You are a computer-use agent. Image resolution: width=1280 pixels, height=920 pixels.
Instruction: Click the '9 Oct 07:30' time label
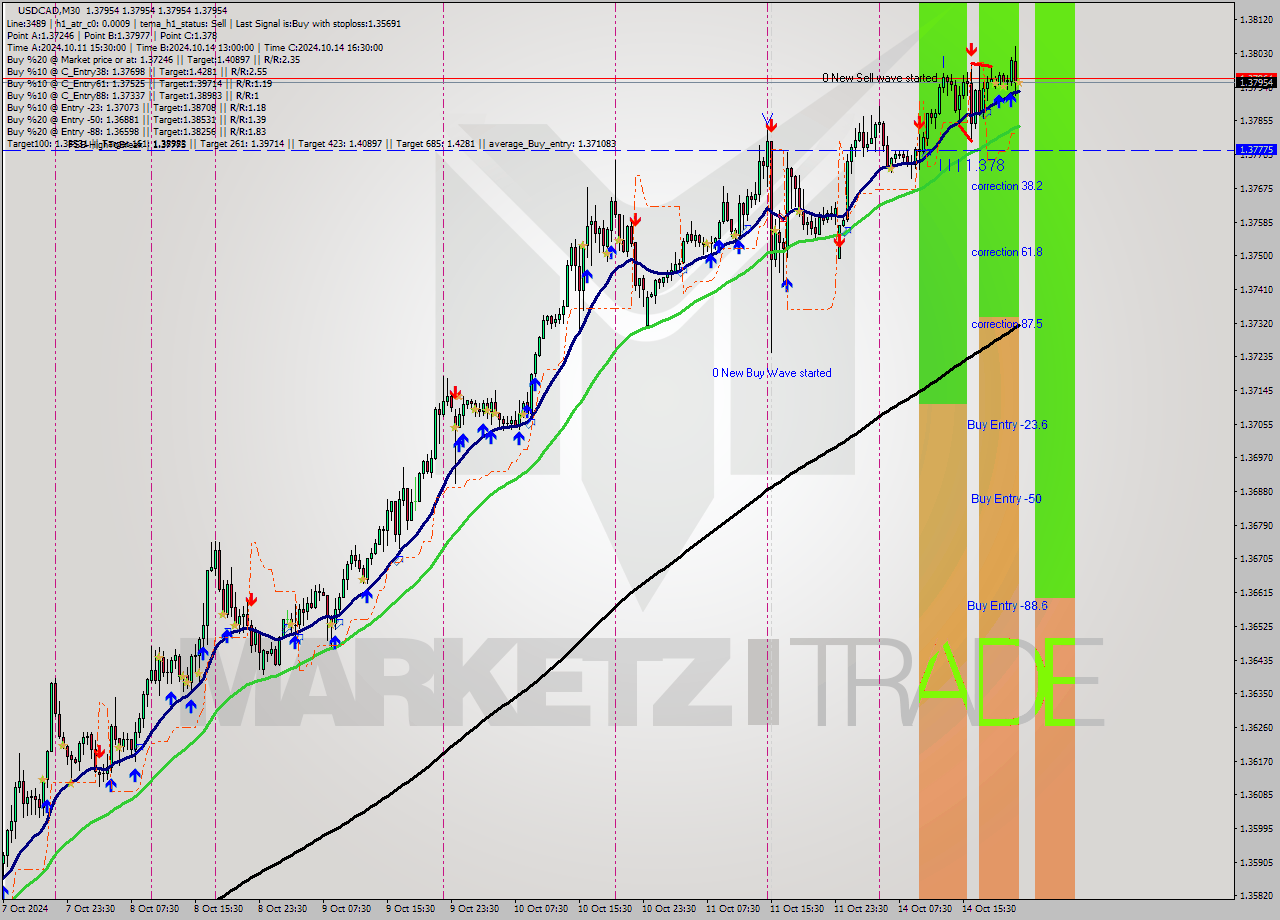coord(346,909)
